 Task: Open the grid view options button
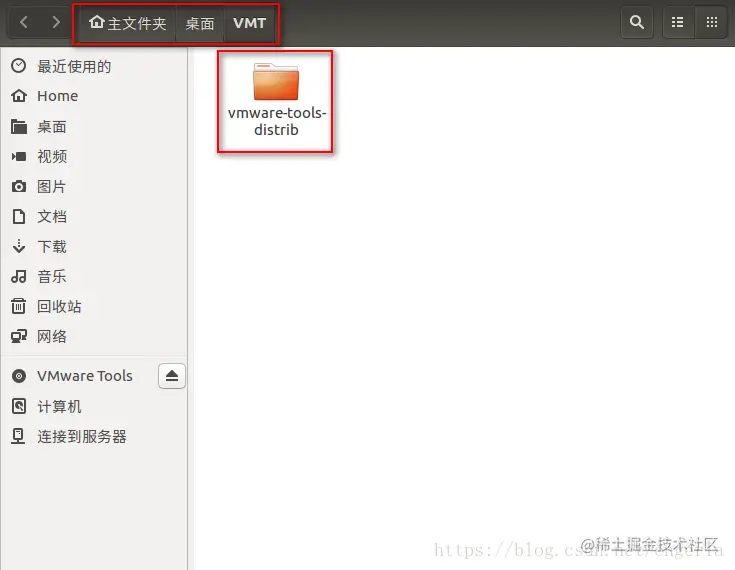pos(712,22)
